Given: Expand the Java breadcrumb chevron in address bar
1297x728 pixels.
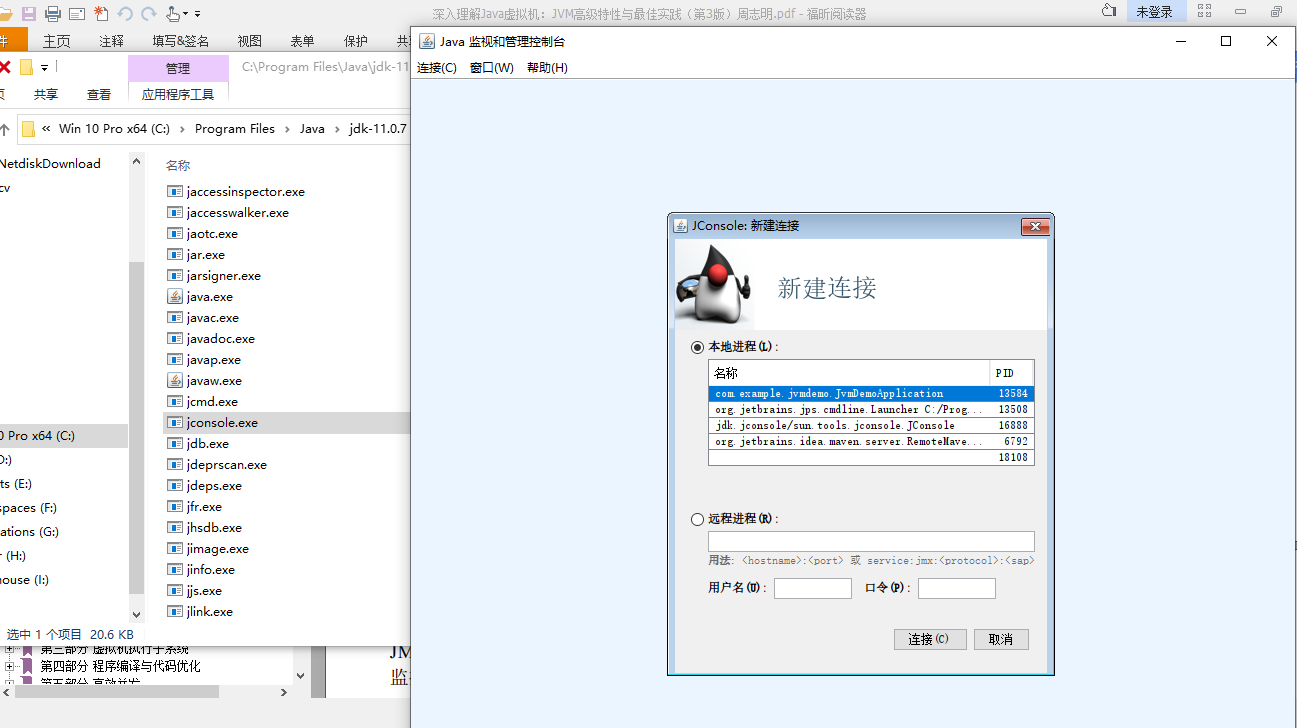Looking at the screenshot, I should (x=337, y=129).
